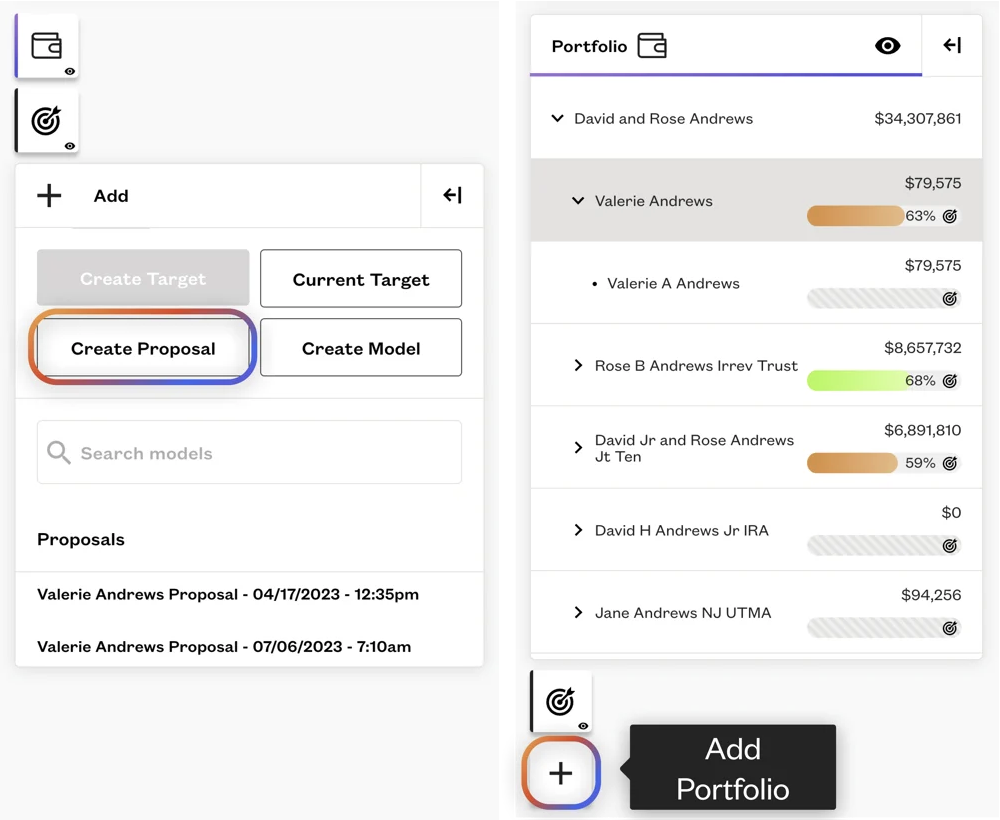Collapse the Valerie Andrews section
This screenshot has width=1000, height=820.
(578, 201)
